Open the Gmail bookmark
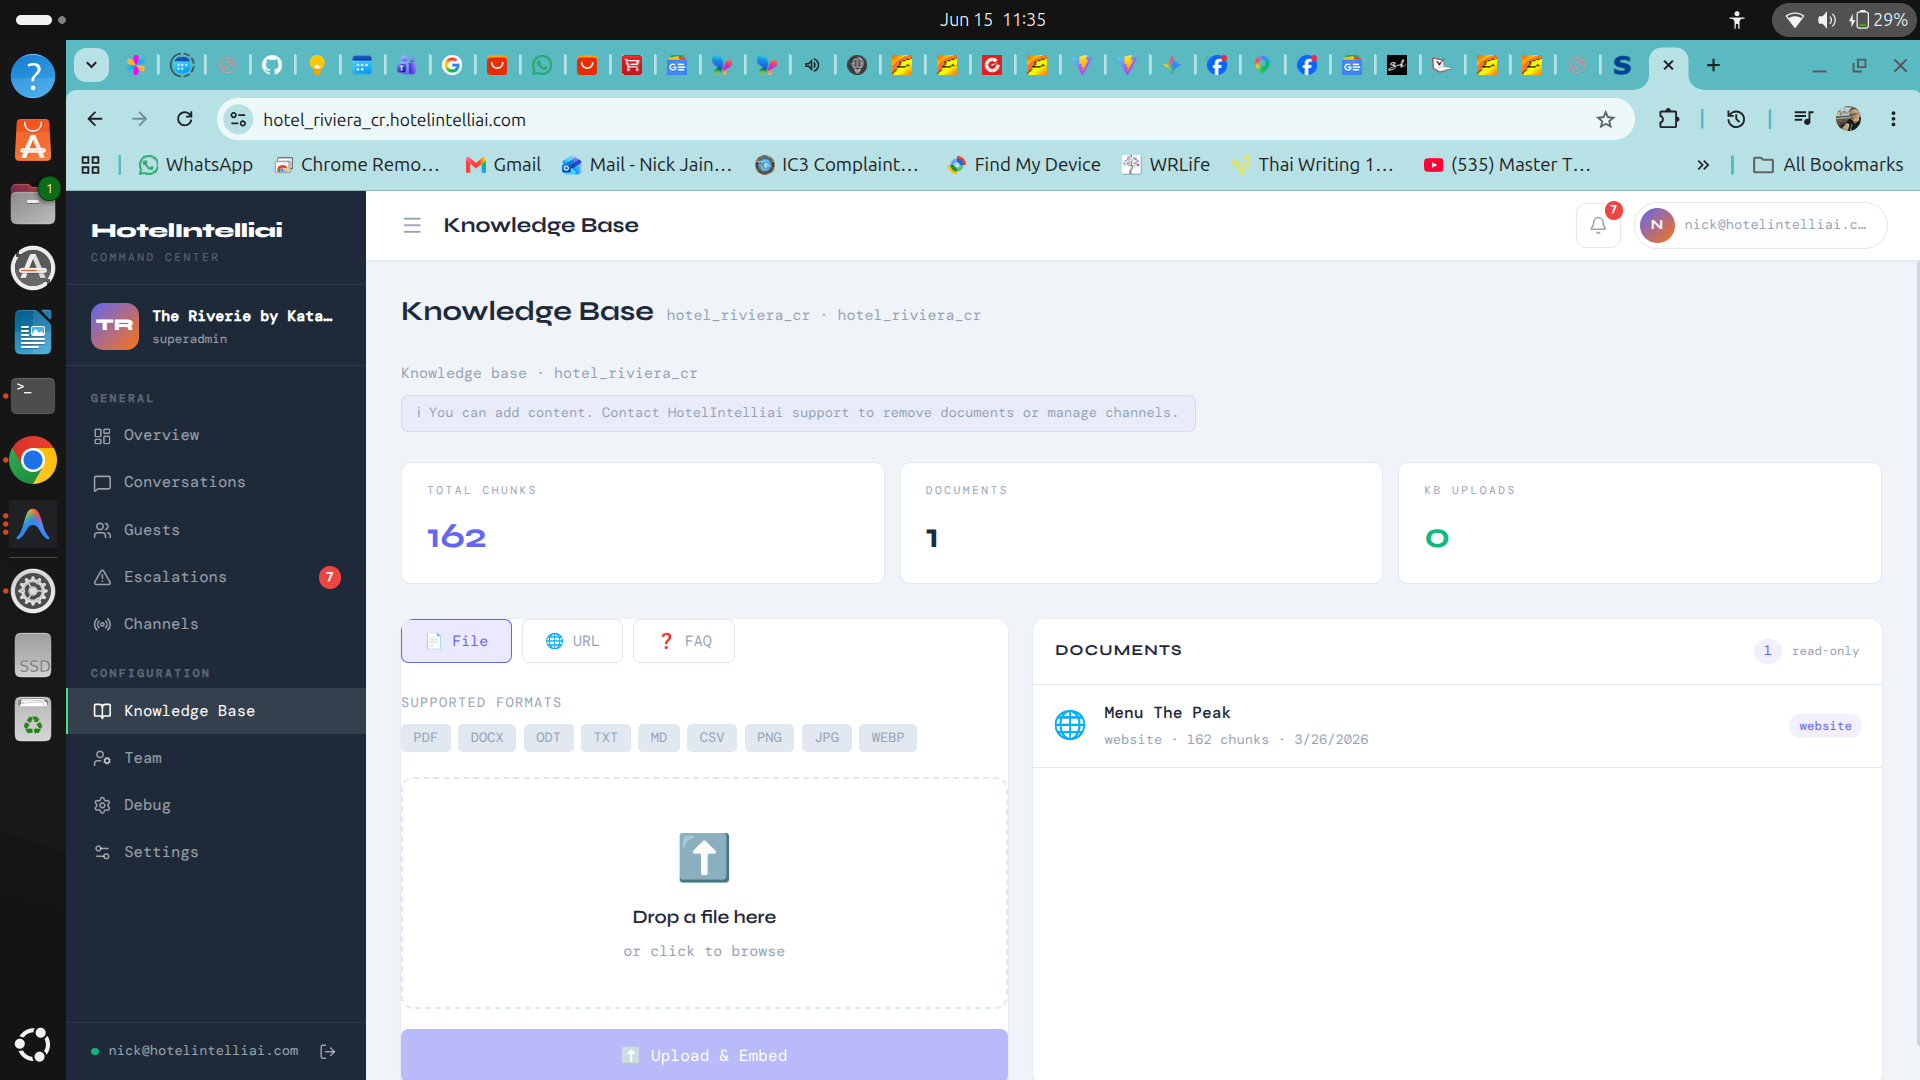Viewport: 1920px width, 1080px height. [x=503, y=165]
